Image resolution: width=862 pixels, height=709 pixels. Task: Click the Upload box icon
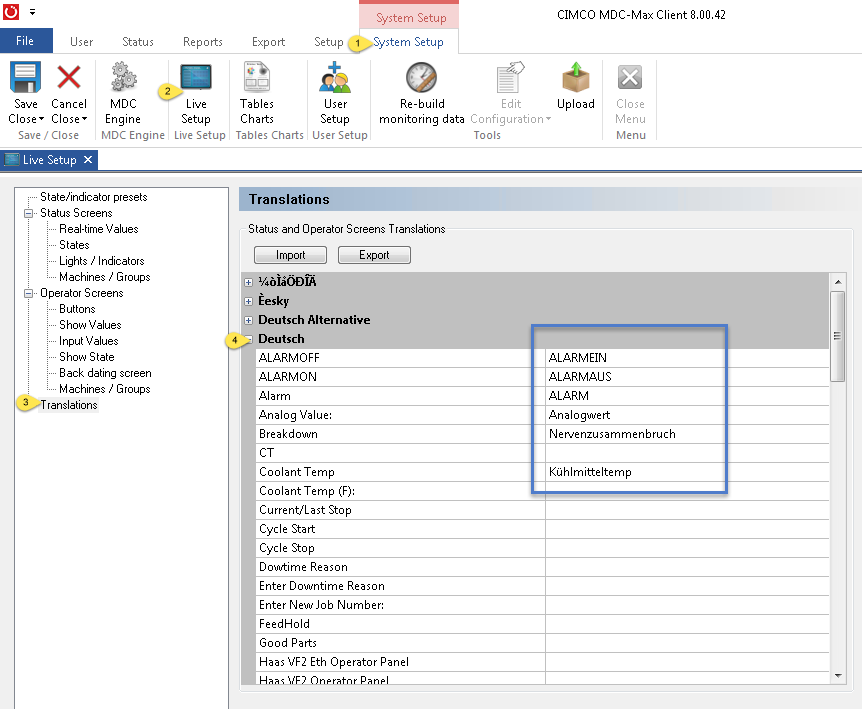576,77
